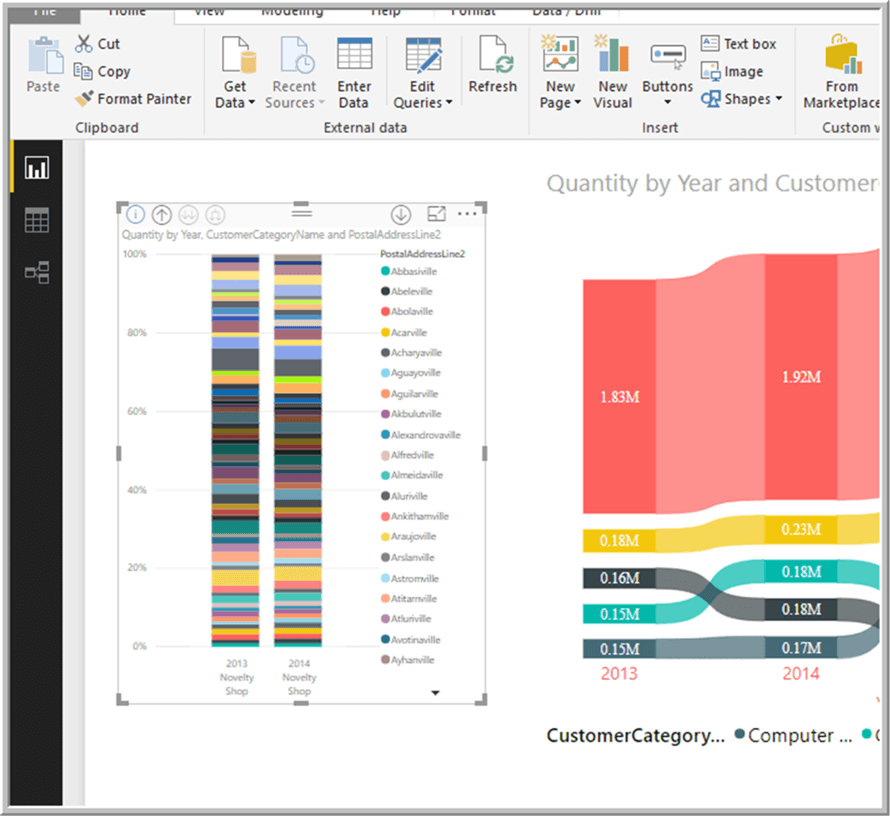Click the Enter Data table icon
Screen dimensions: 890x816
coord(355,53)
